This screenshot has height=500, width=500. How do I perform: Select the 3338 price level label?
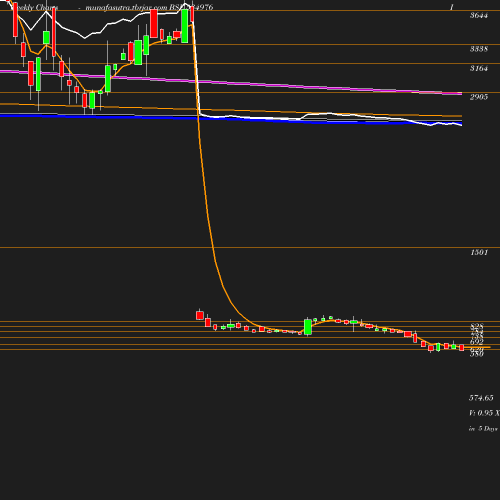click(x=479, y=49)
